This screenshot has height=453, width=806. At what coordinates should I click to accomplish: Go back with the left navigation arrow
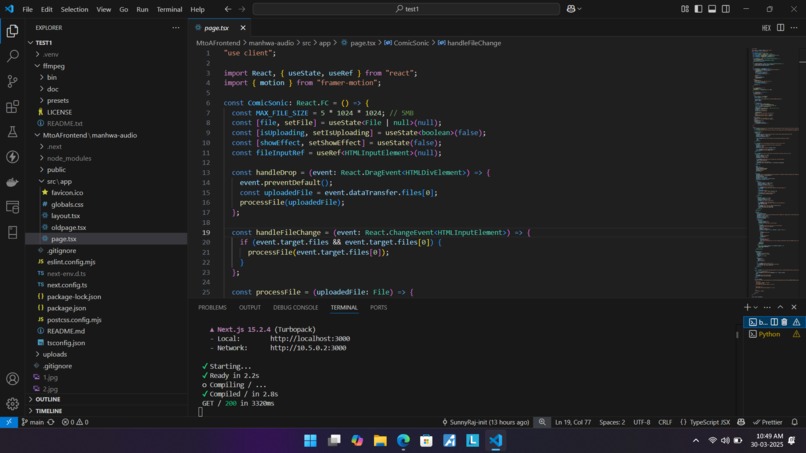click(228, 9)
